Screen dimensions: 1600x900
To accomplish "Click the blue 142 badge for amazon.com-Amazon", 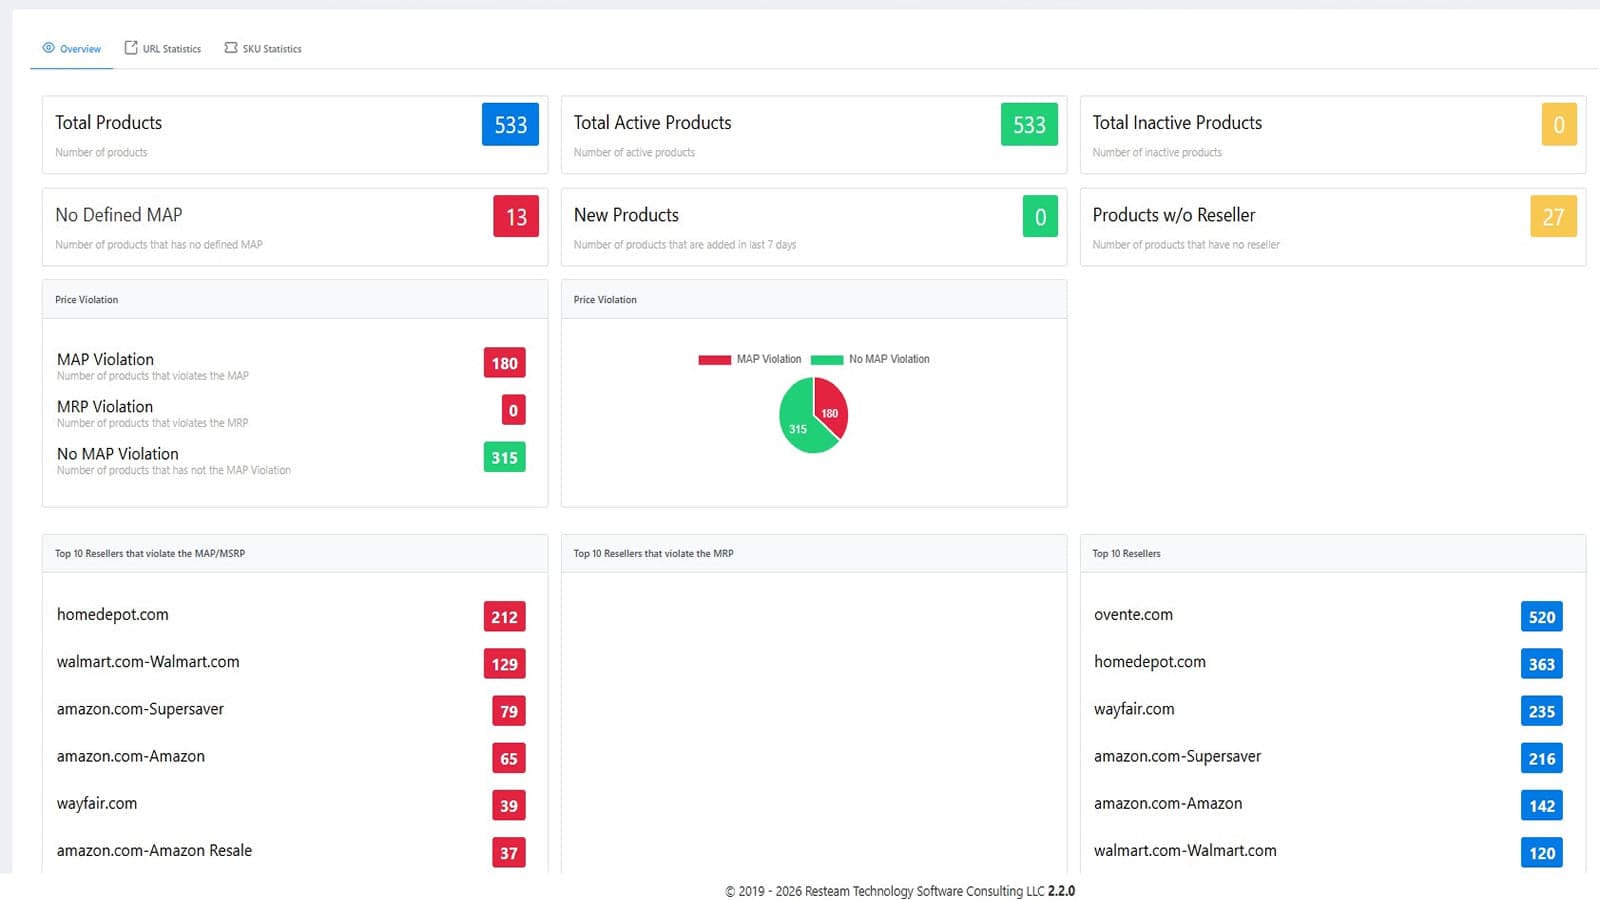I will coord(1541,805).
